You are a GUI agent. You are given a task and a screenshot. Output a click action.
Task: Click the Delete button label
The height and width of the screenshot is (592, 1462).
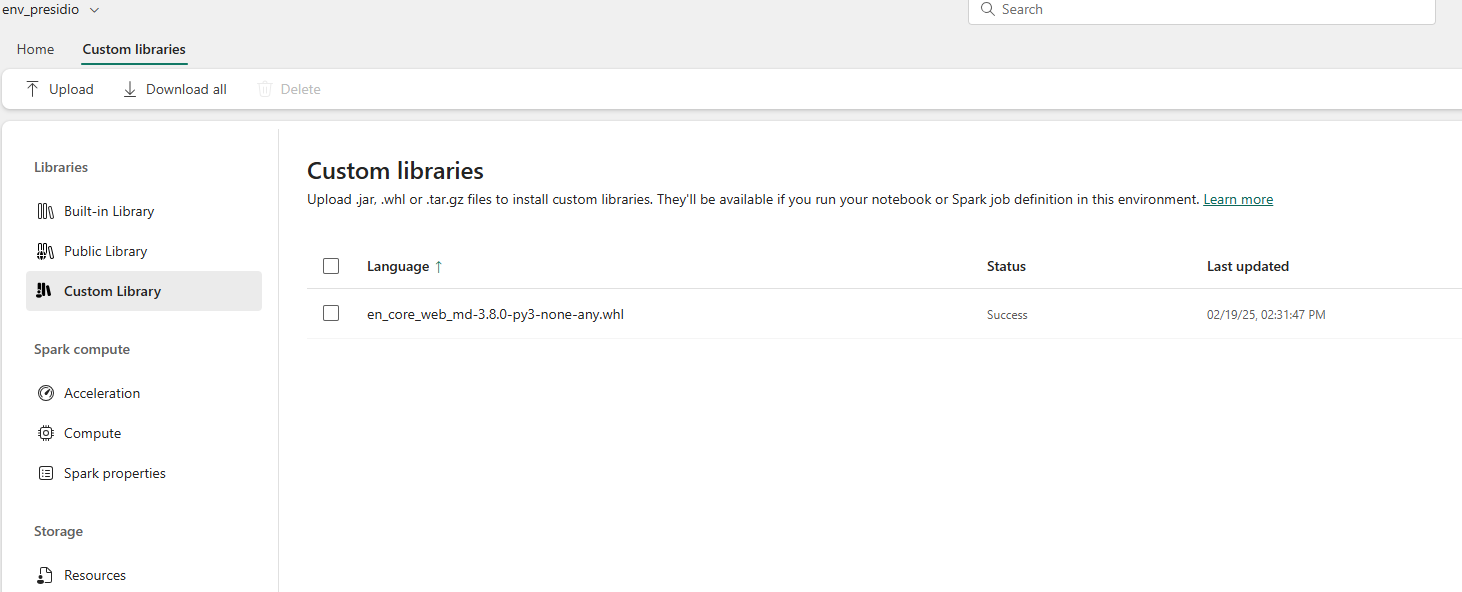point(300,89)
